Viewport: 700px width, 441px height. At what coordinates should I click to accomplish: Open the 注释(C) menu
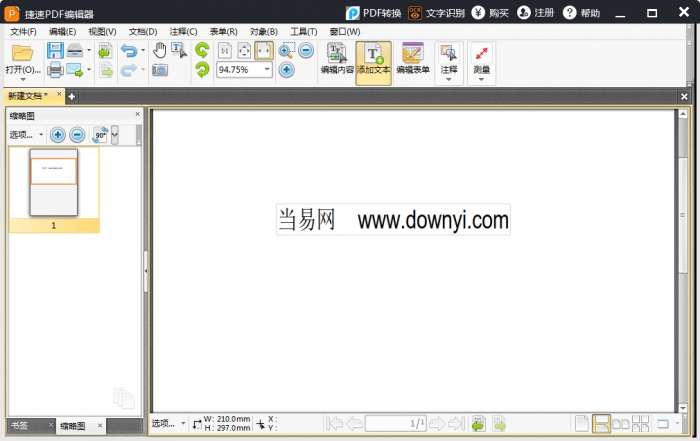click(x=183, y=32)
